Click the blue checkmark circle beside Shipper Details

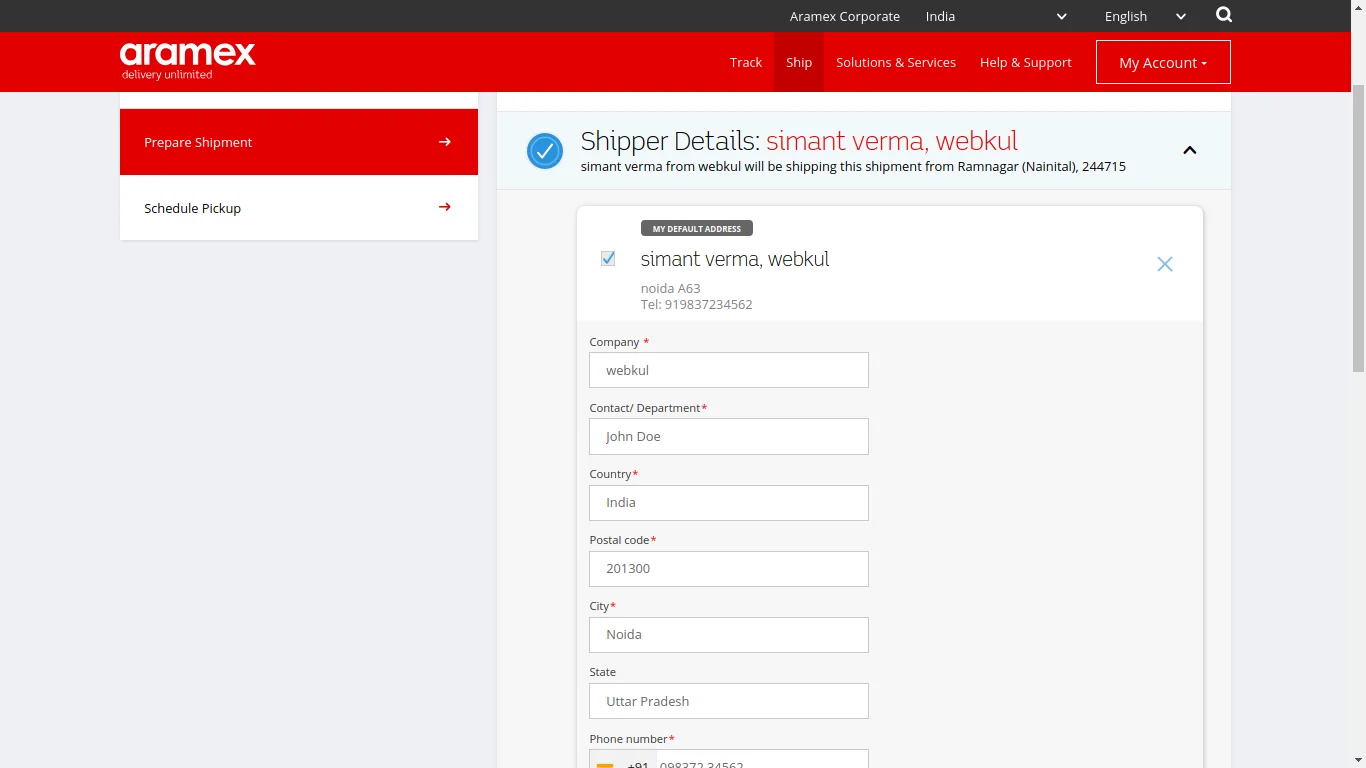[545, 151]
